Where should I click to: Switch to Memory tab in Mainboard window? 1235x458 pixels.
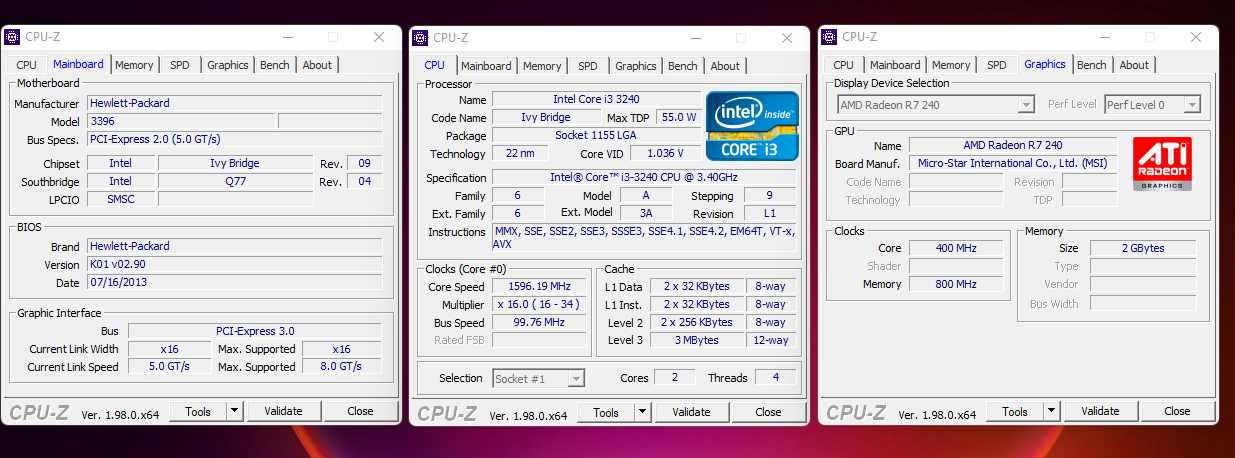[x=134, y=65]
